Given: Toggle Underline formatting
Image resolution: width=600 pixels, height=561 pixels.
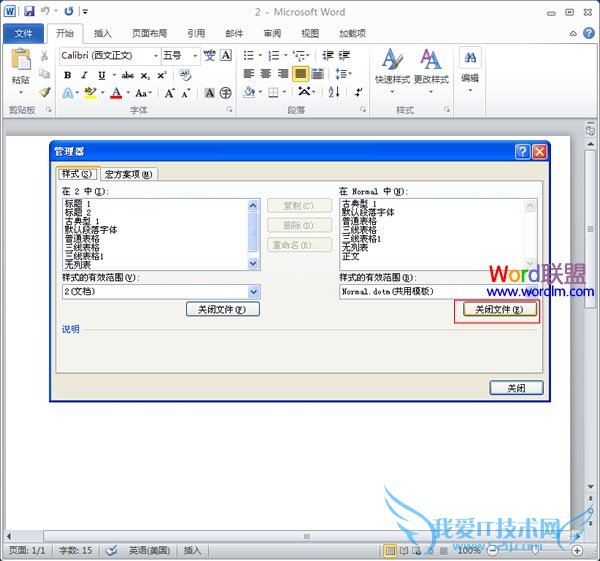Looking at the screenshot, I should [x=101, y=75].
